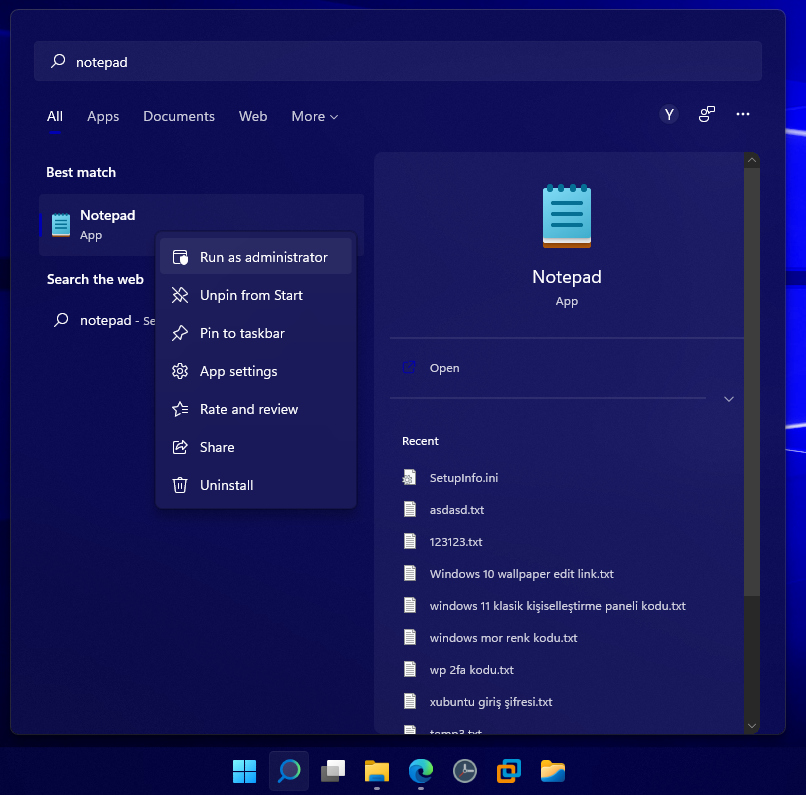
Task: Click the Open external-link icon
Action: [x=409, y=367]
